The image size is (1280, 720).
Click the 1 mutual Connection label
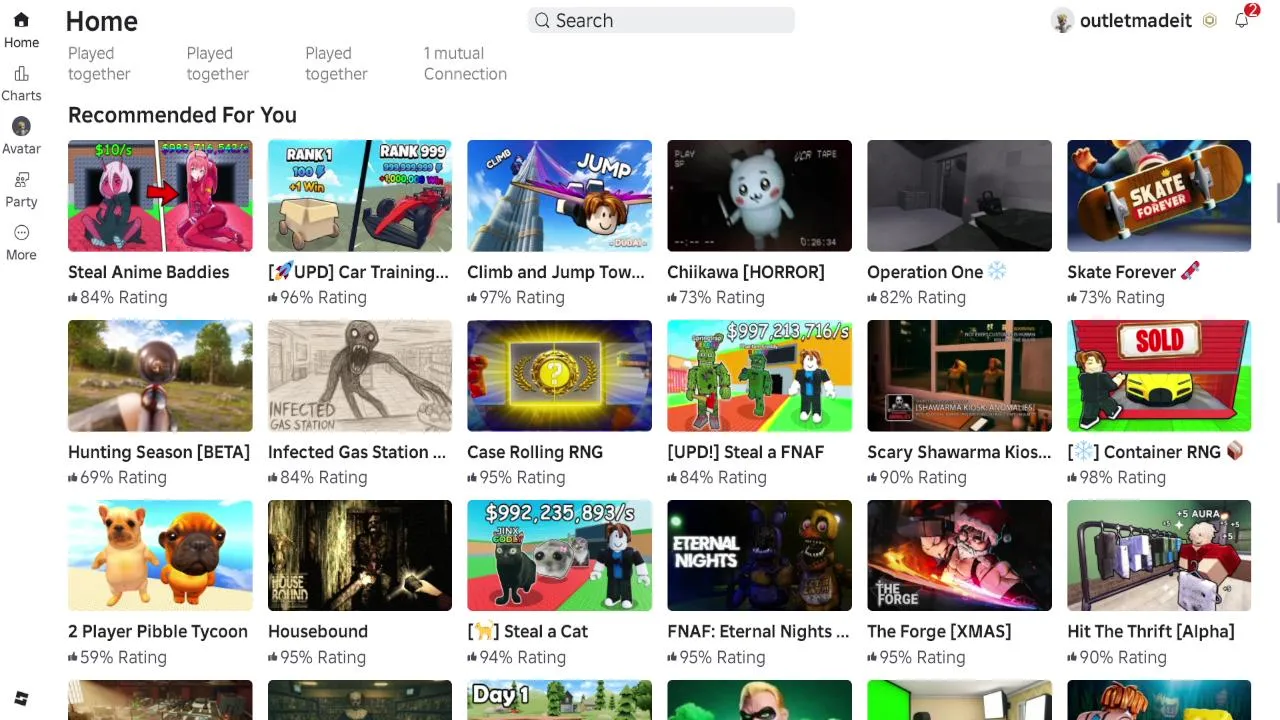tap(465, 64)
